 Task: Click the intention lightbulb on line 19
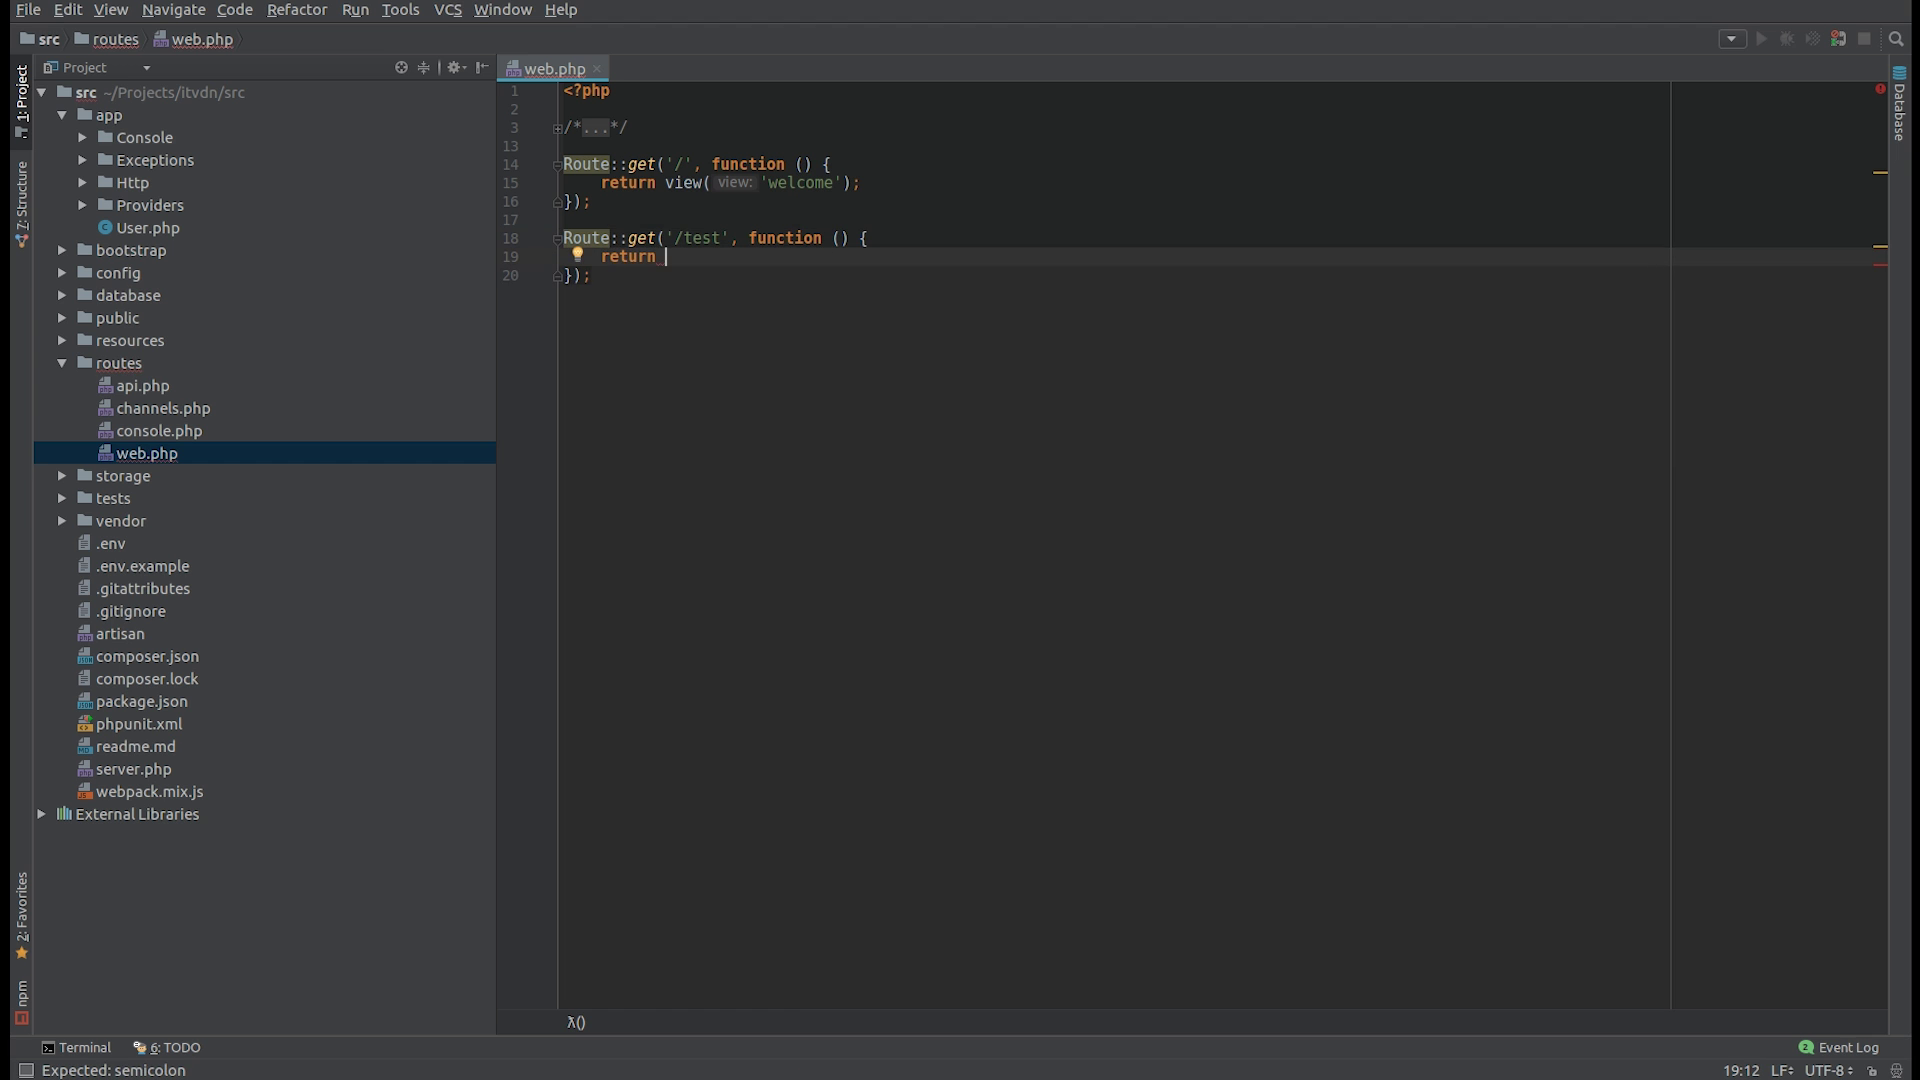[x=577, y=254]
